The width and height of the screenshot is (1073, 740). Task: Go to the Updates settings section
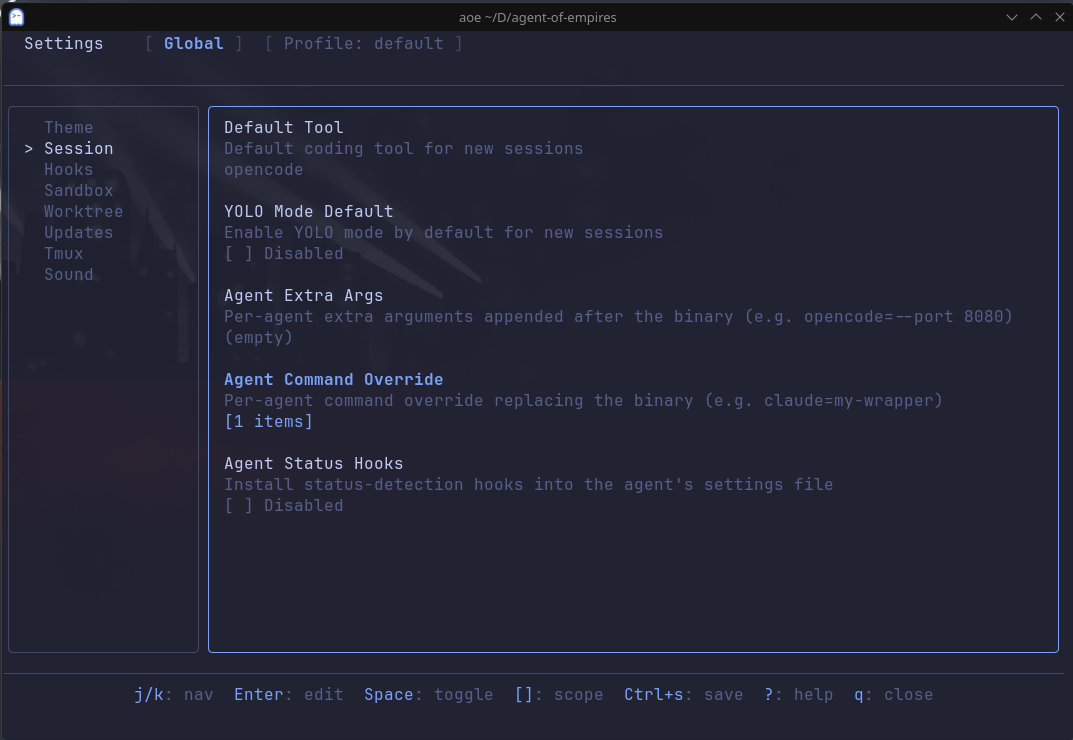(x=78, y=232)
